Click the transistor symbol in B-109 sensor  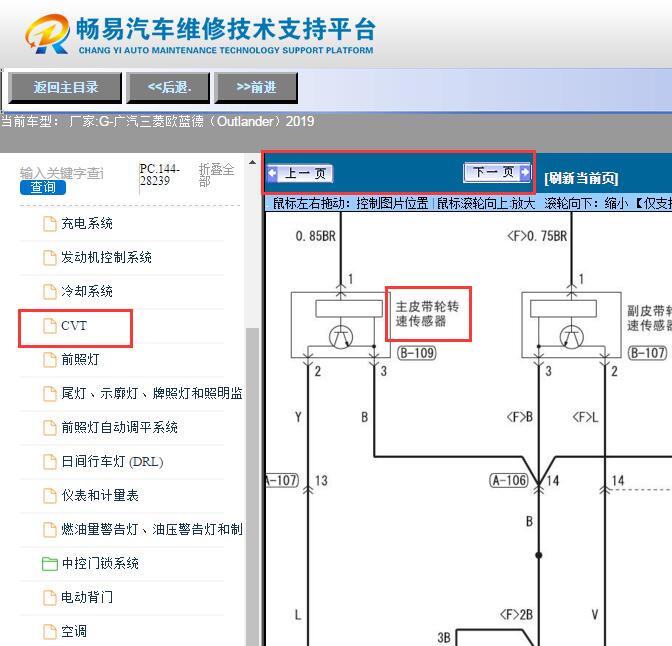pos(341,337)
